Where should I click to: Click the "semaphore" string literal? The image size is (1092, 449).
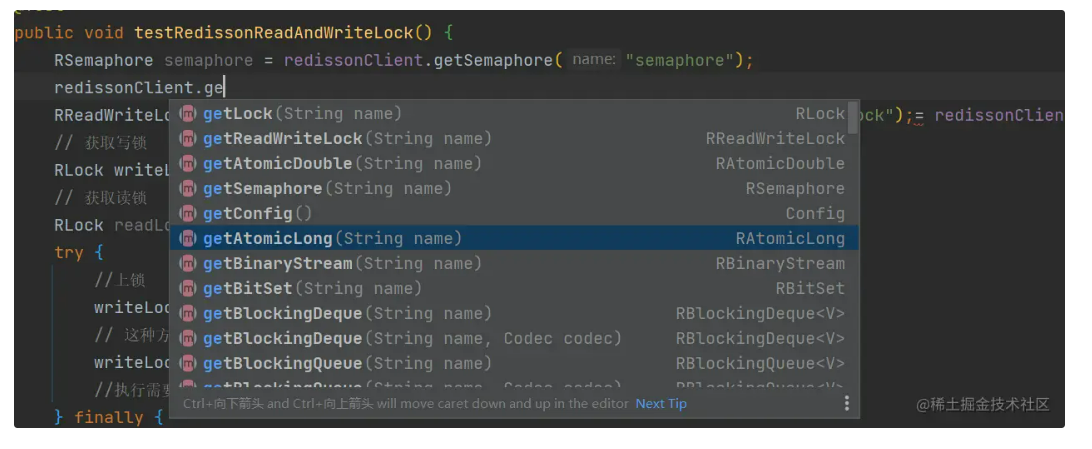[679, 61]
